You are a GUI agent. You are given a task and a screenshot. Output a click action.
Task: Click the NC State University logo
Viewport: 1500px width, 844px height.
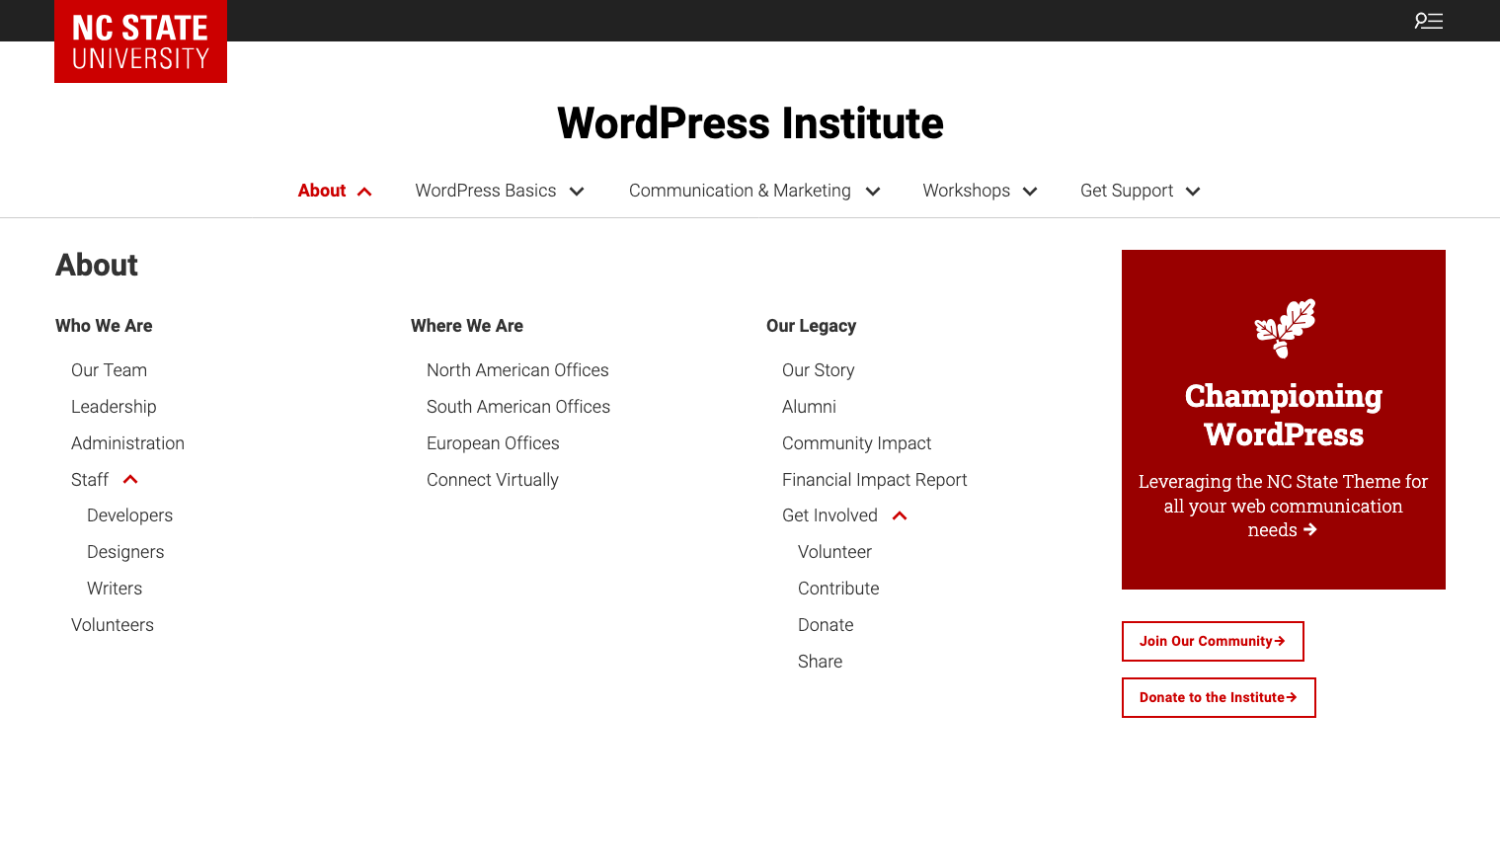click(140, 42)
